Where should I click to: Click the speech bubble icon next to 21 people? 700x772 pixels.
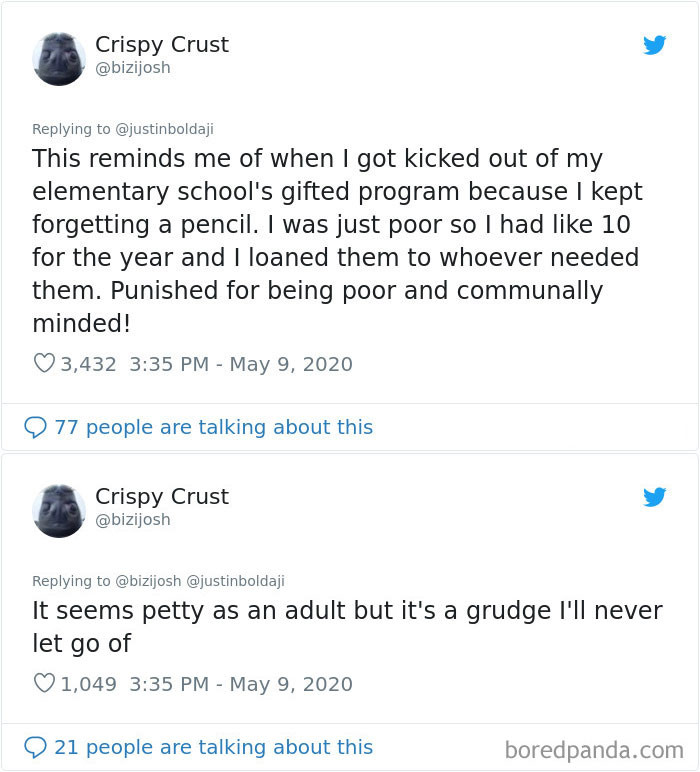click(35, 748)
